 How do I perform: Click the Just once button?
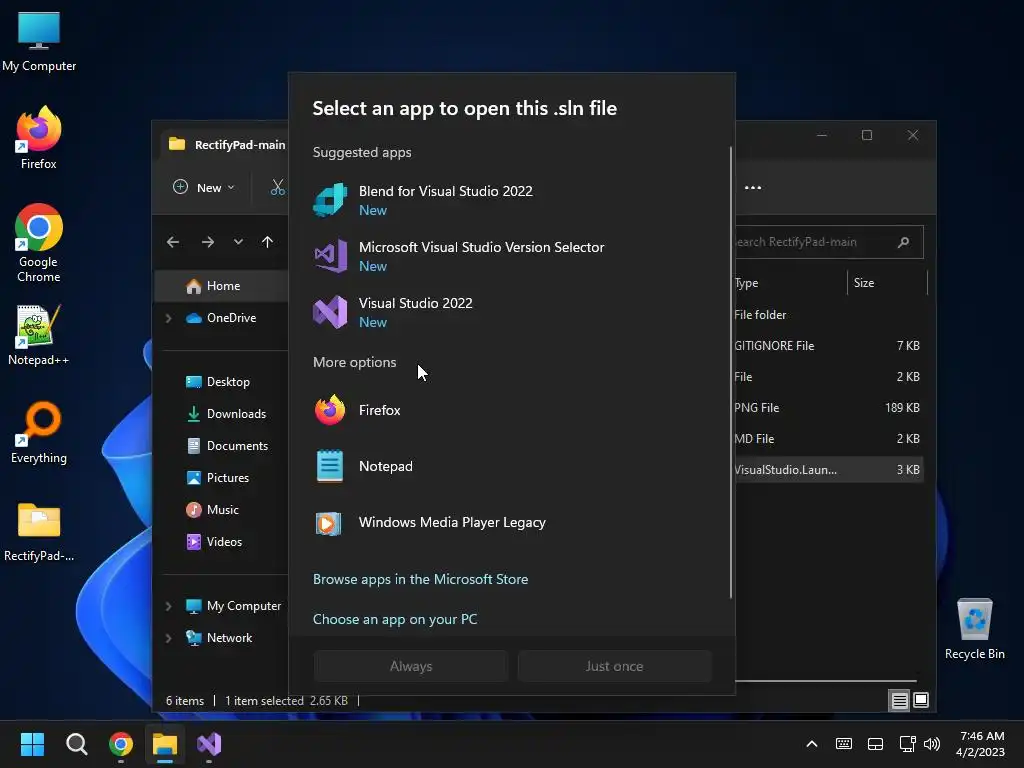(x=615, y=666)
